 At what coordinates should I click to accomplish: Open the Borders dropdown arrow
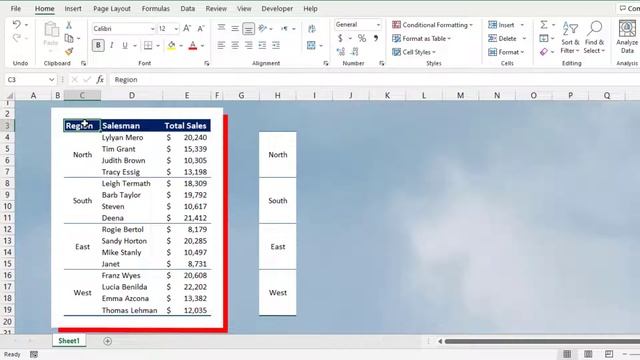pyautogui.click(x=158, y=45)
